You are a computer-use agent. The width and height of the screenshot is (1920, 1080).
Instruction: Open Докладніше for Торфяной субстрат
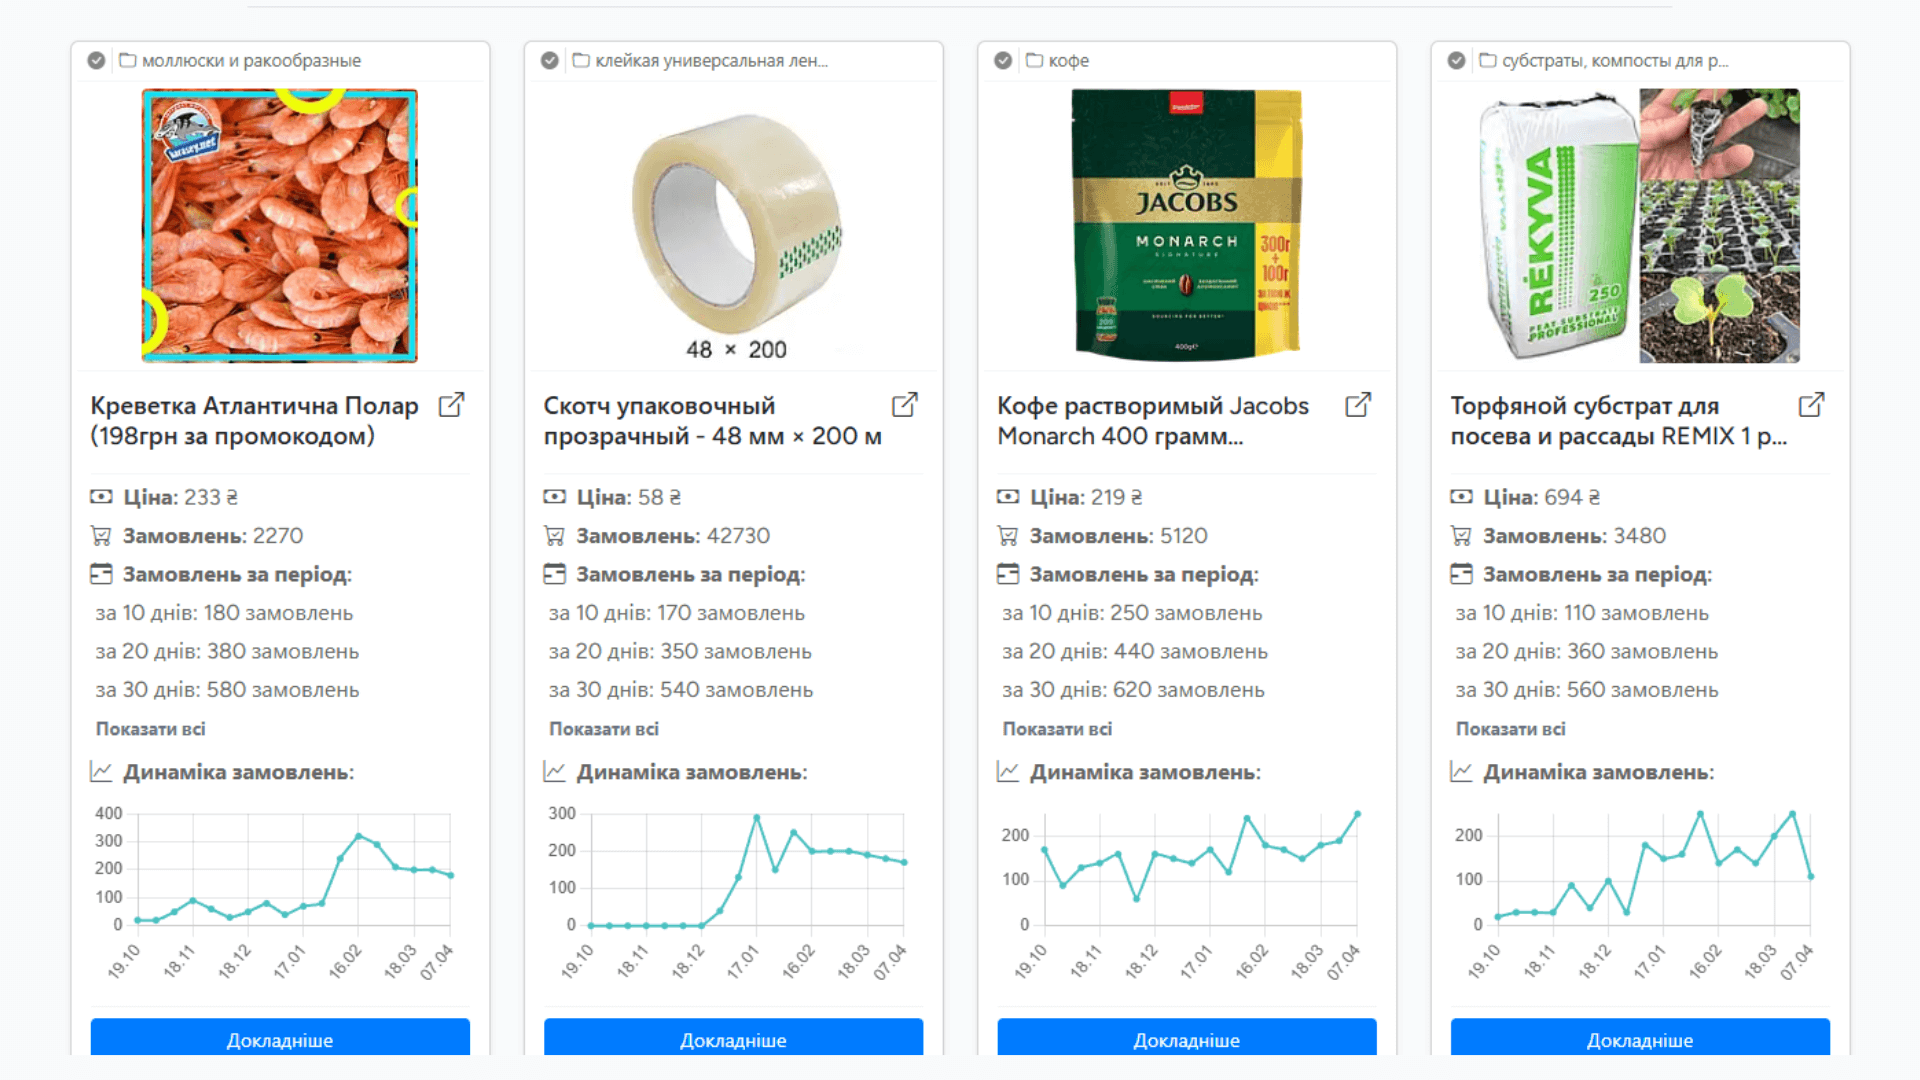[1640, 1037]
